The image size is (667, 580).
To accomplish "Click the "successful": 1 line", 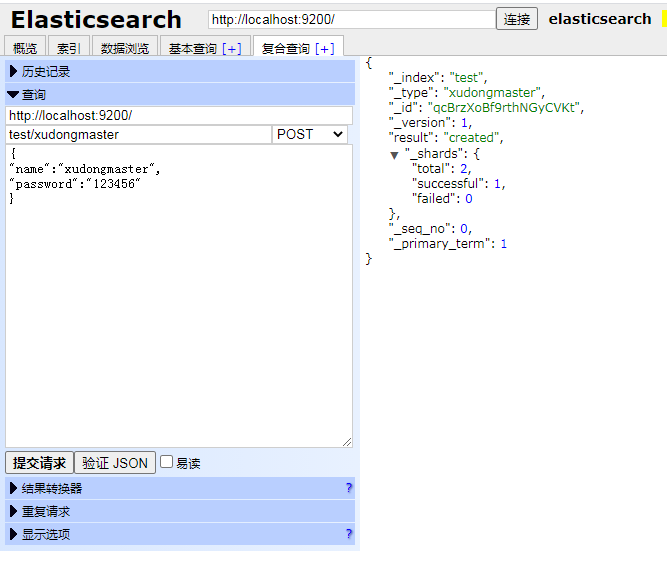I will [x=459, y=183].
